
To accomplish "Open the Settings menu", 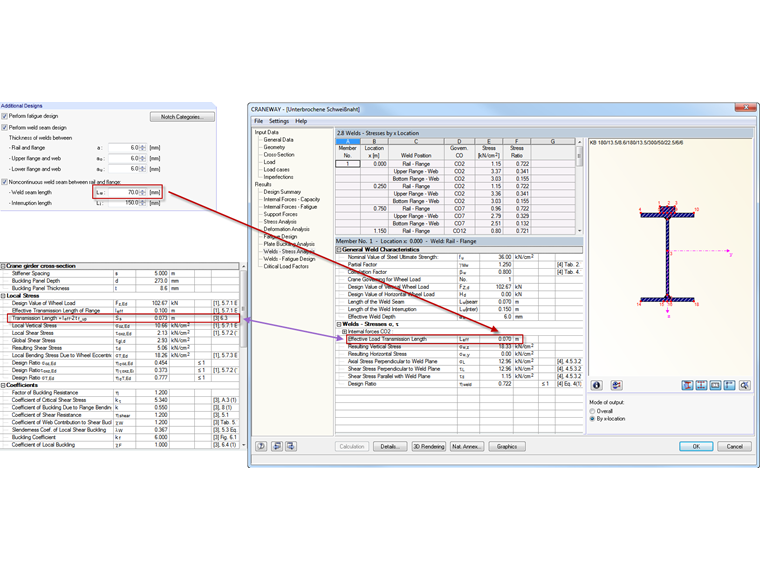I will point(279,121).
